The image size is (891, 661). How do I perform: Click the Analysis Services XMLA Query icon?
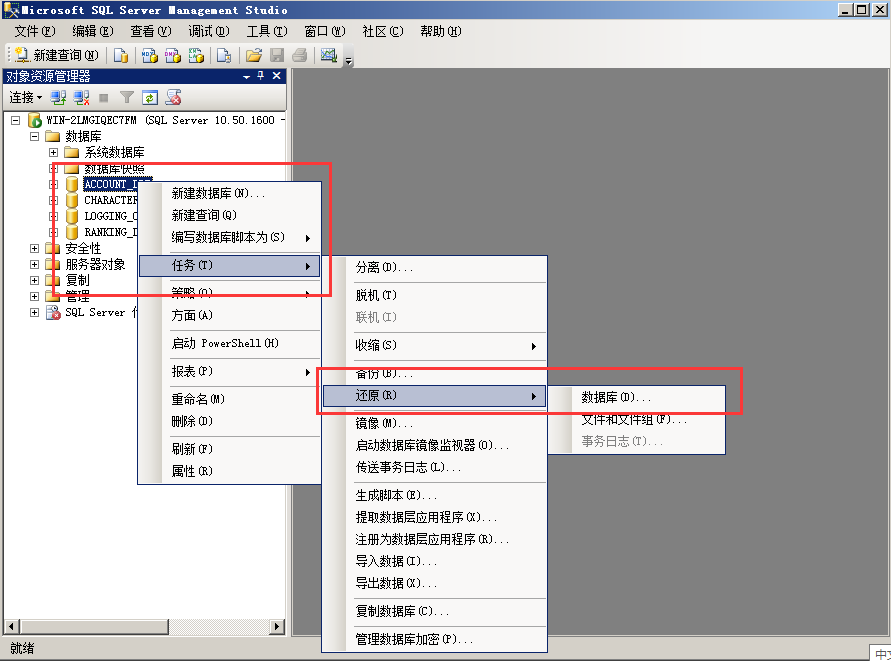point(196,55)
